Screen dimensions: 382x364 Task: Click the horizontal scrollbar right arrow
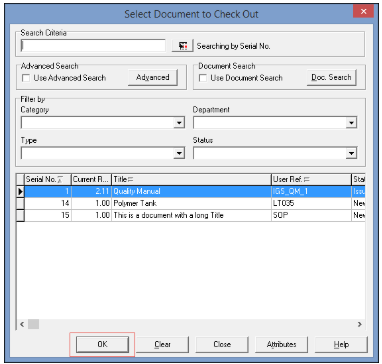360,324
